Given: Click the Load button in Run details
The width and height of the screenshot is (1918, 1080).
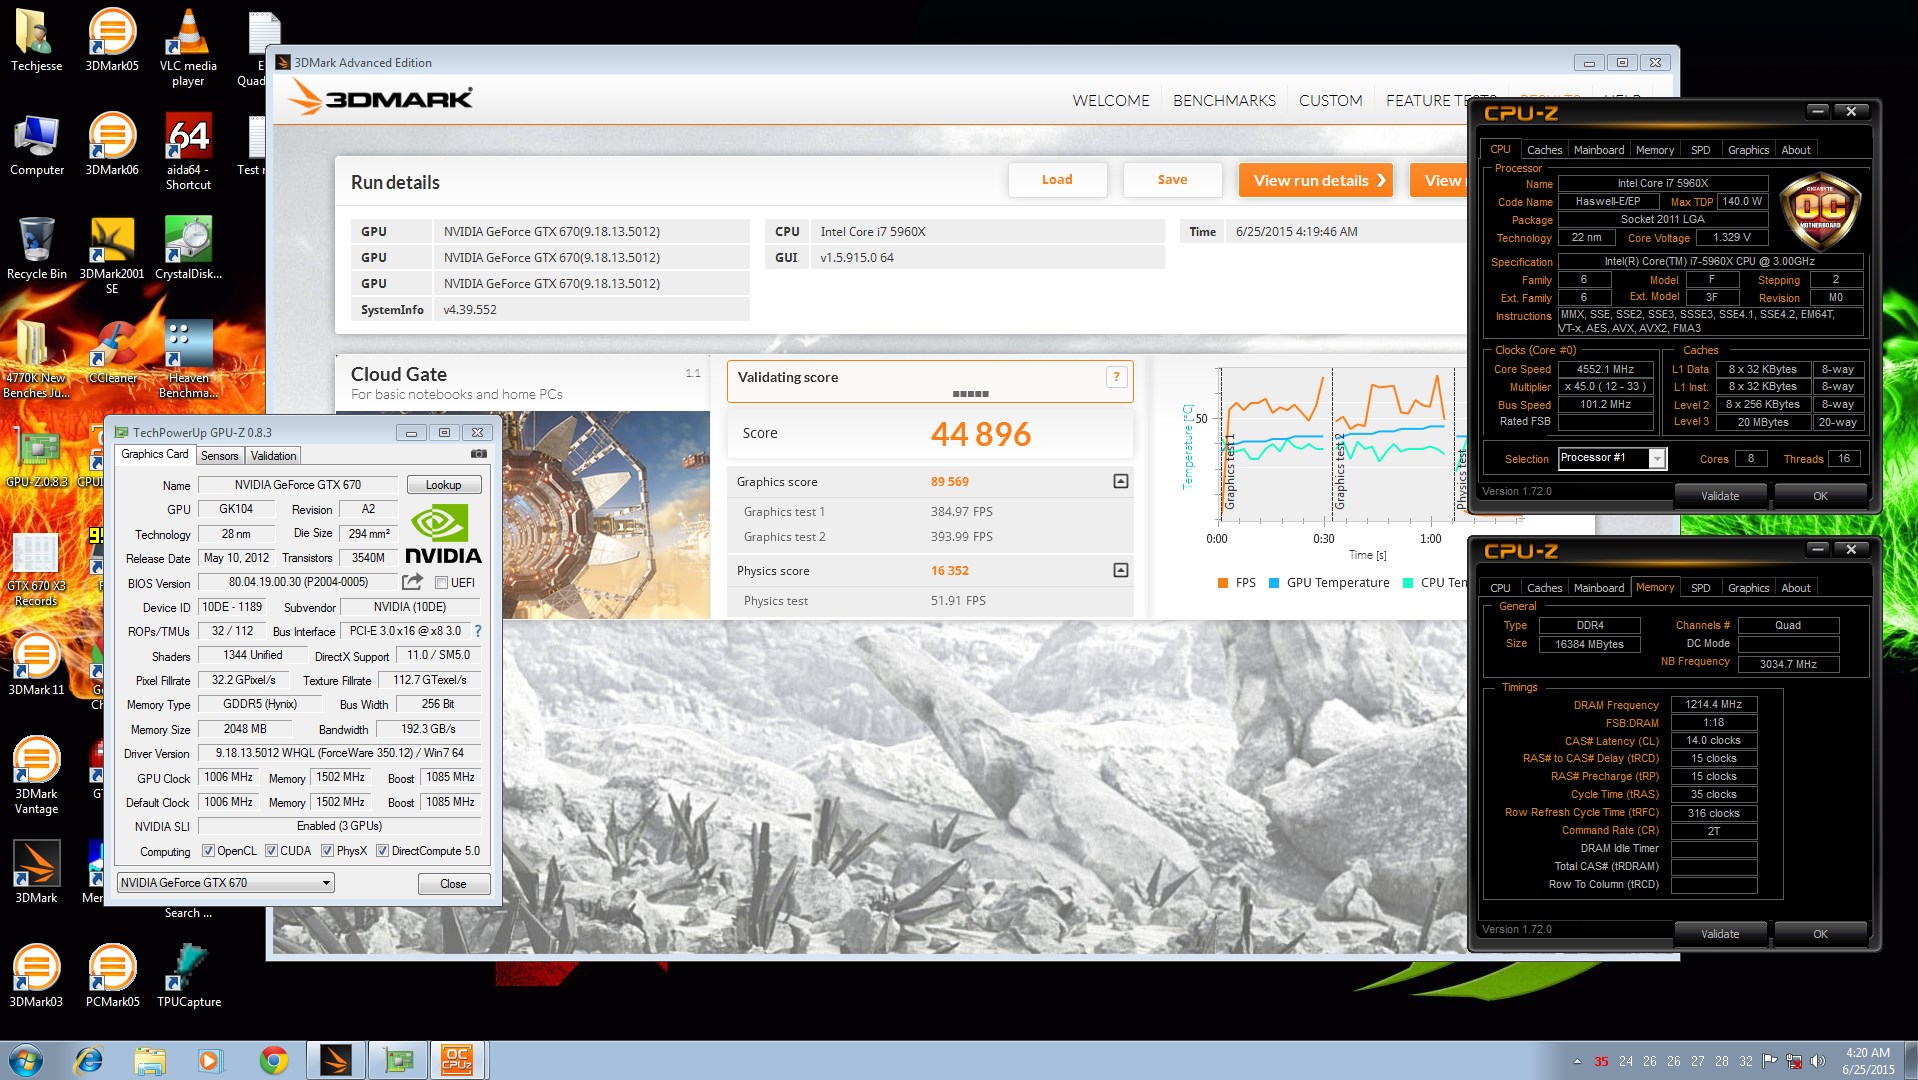Looking at the screenshot, I should [1057, 180].
